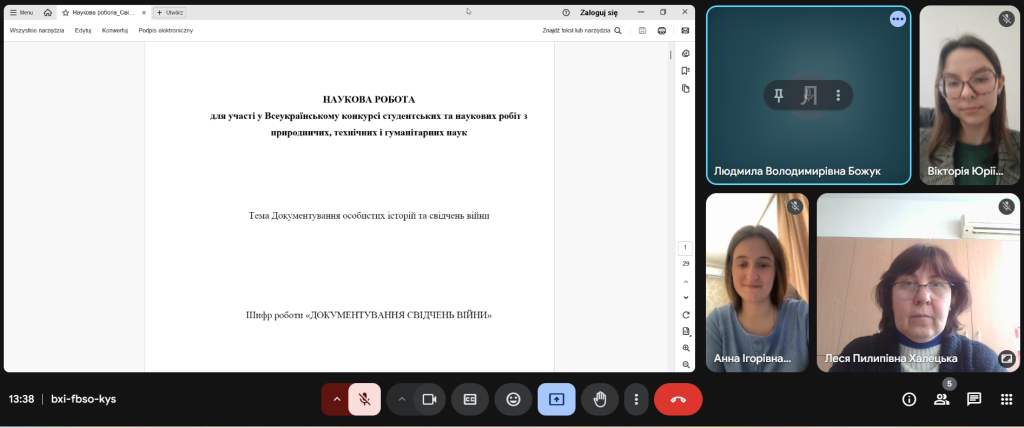Raise your hand in the meeting
The height and width of the screenshot is (428, 1024).
click(600, 399)
